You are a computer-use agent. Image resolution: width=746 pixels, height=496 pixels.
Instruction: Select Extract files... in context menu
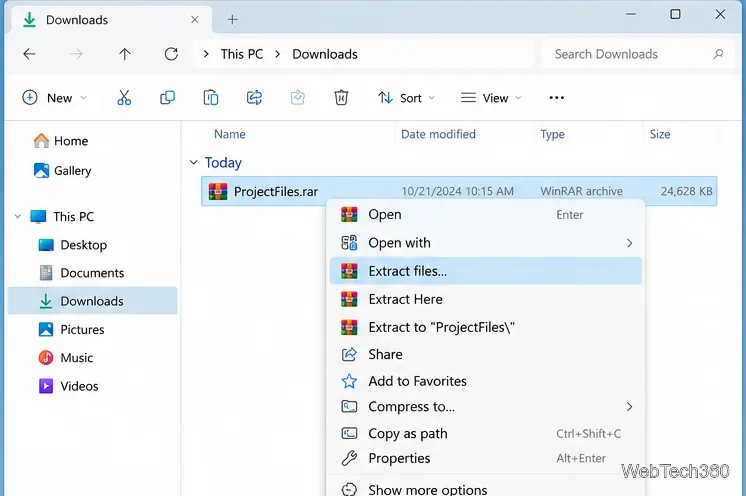(486, 271)
